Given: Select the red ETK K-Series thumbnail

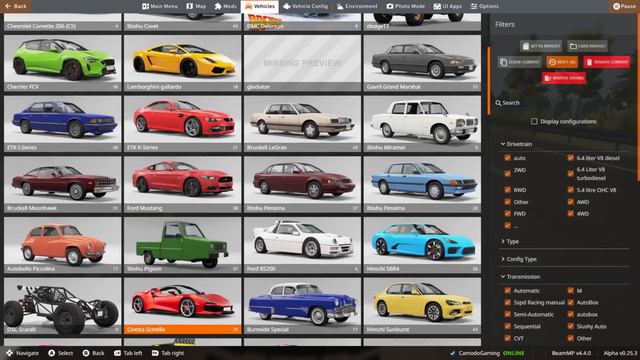Looking at the screenshot, I should click(x=182, y=124).
